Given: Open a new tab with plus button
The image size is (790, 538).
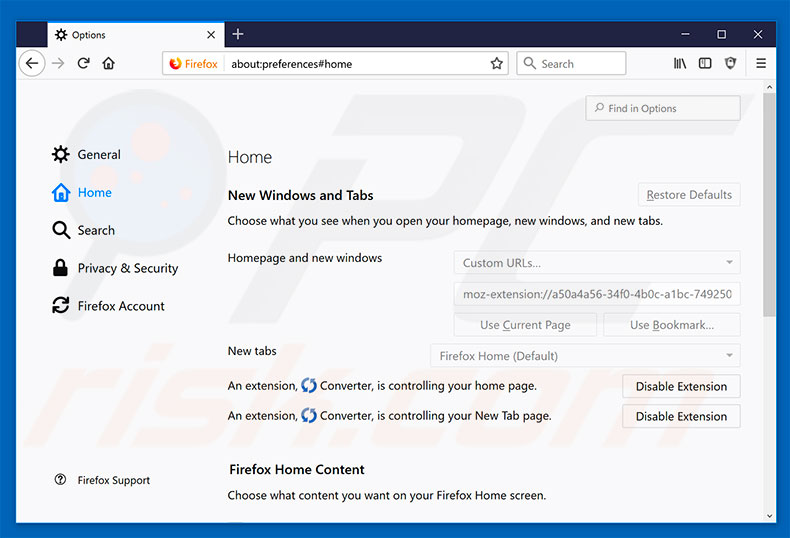Looking at the screenshot, I should pyautogui.click(x=238, y=34).
